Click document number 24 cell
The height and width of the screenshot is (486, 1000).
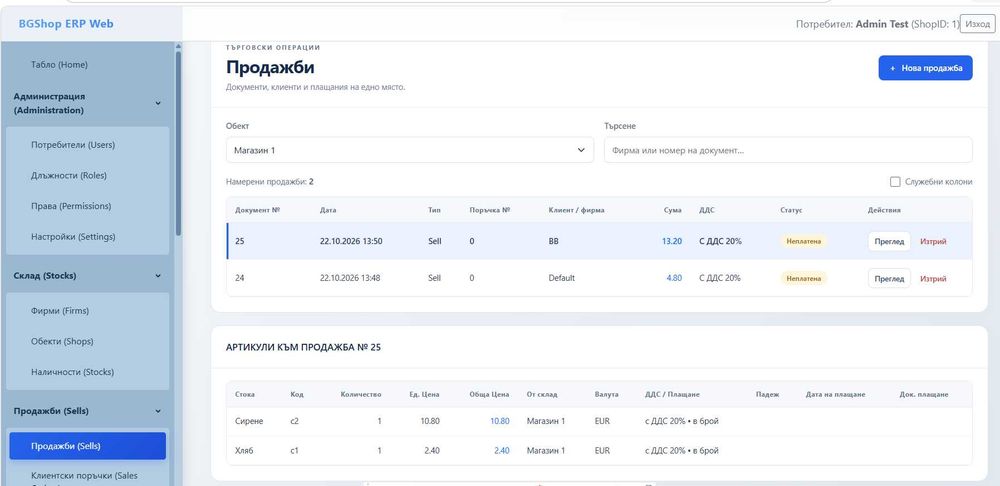coord(239,278)
